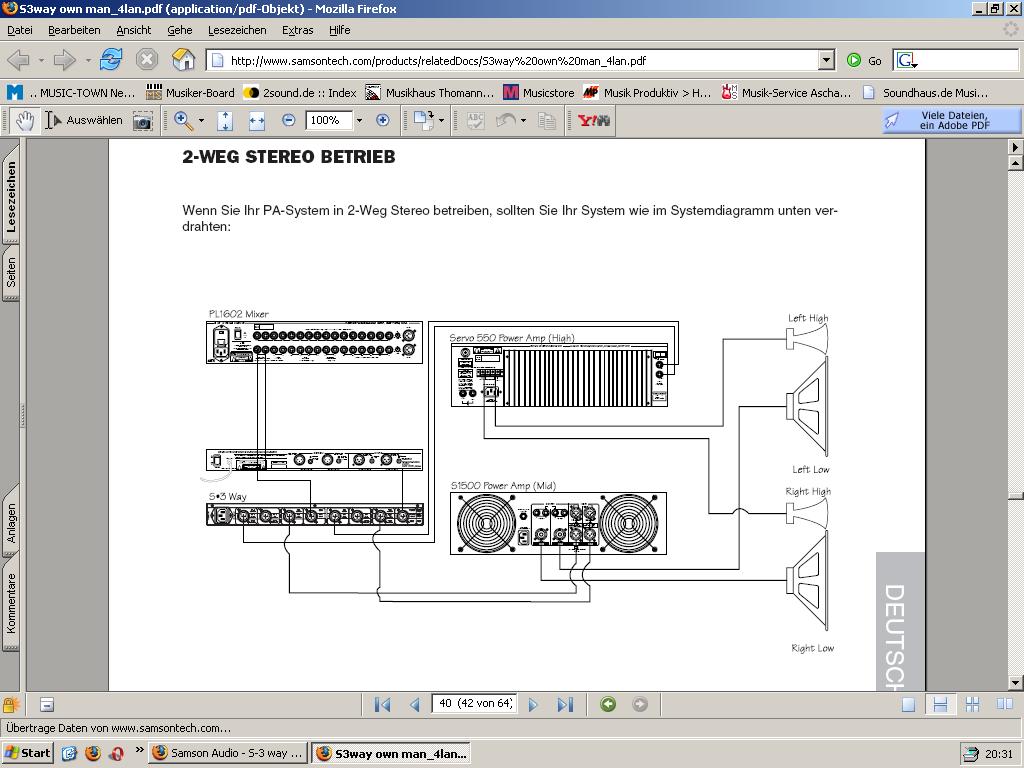This screenshot has width=1024, height=768.
Task: Open the Lesezeichen side panel tab
Action: point(11,196)
